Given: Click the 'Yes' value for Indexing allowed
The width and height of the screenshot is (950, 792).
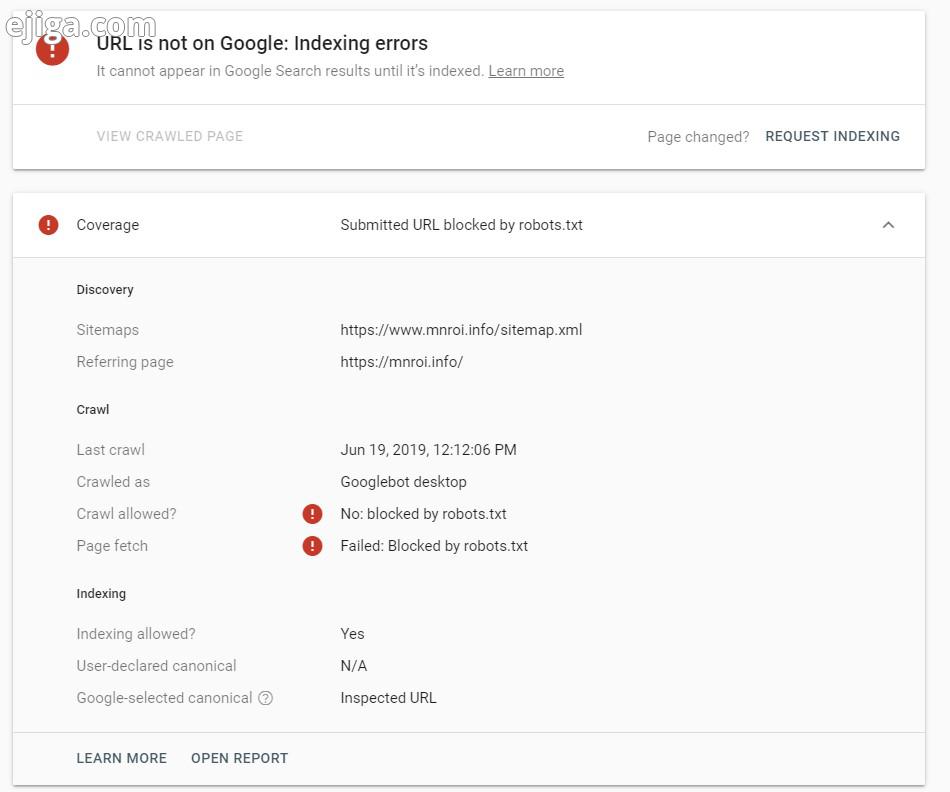Looking at the screenshot, I should [352, 634].
